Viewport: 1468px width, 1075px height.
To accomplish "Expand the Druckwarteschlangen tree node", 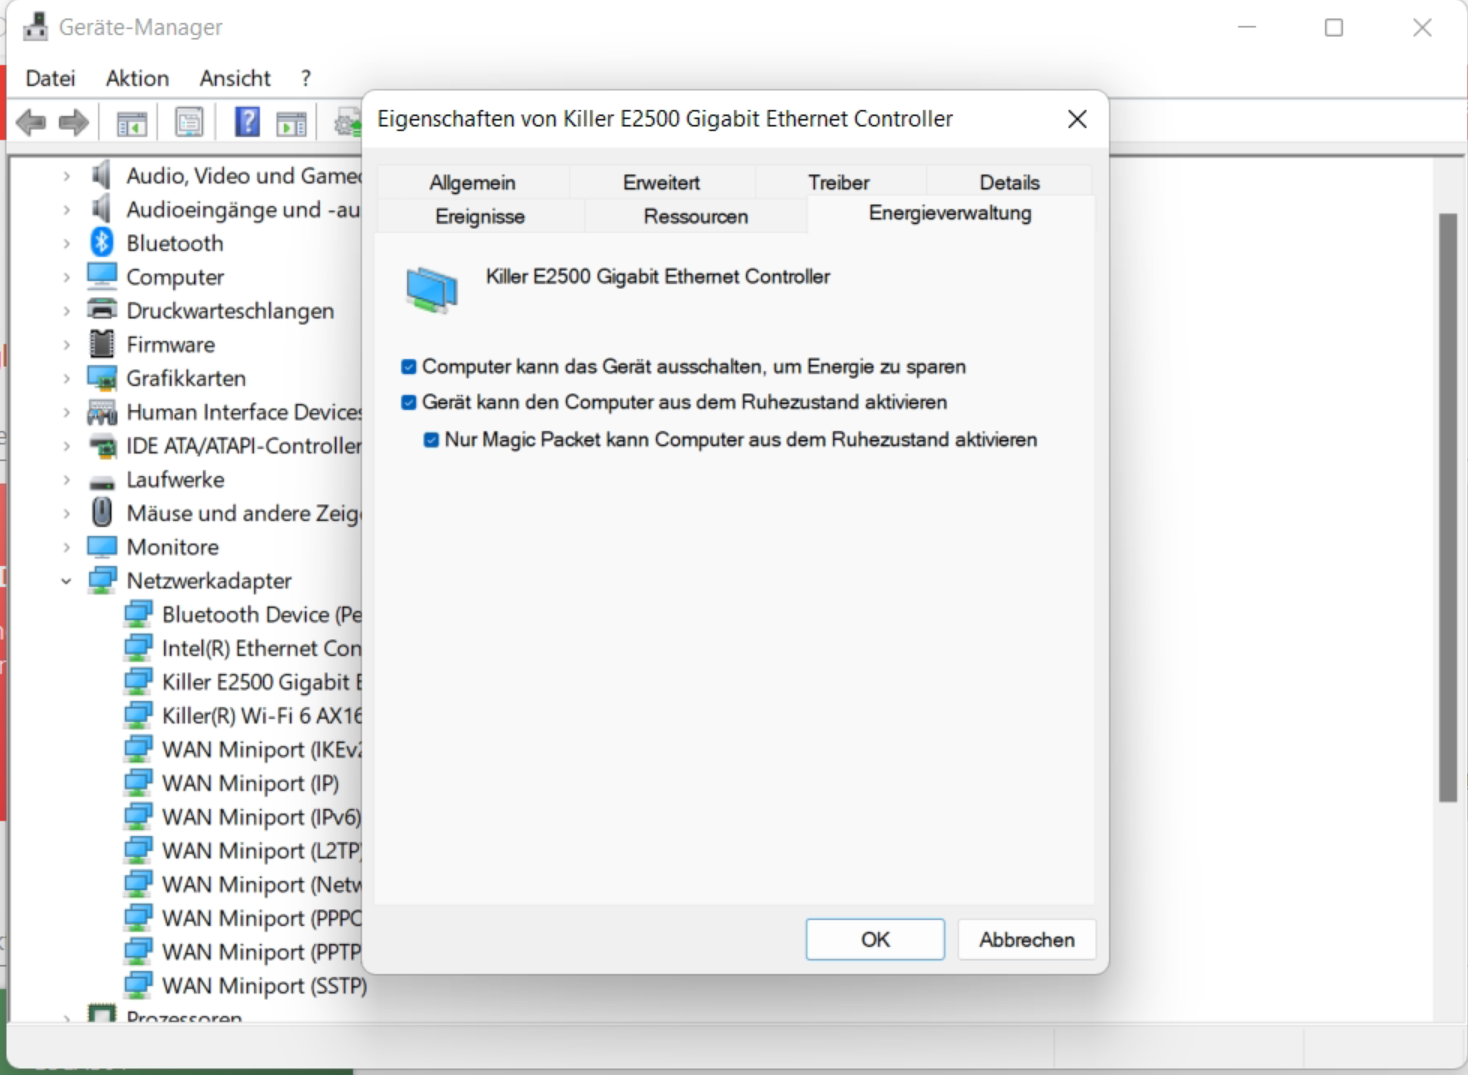I will 66,311.
